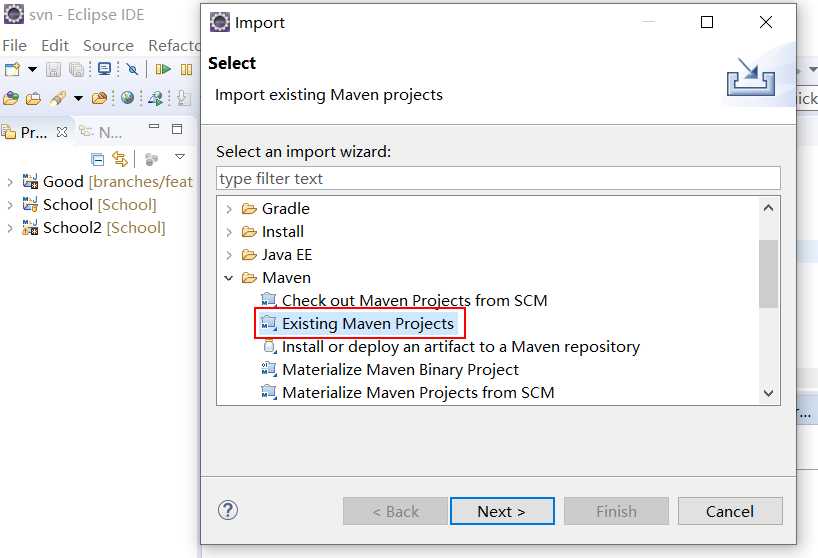Click the wizard list scroll down arrow

coord(768,393)
